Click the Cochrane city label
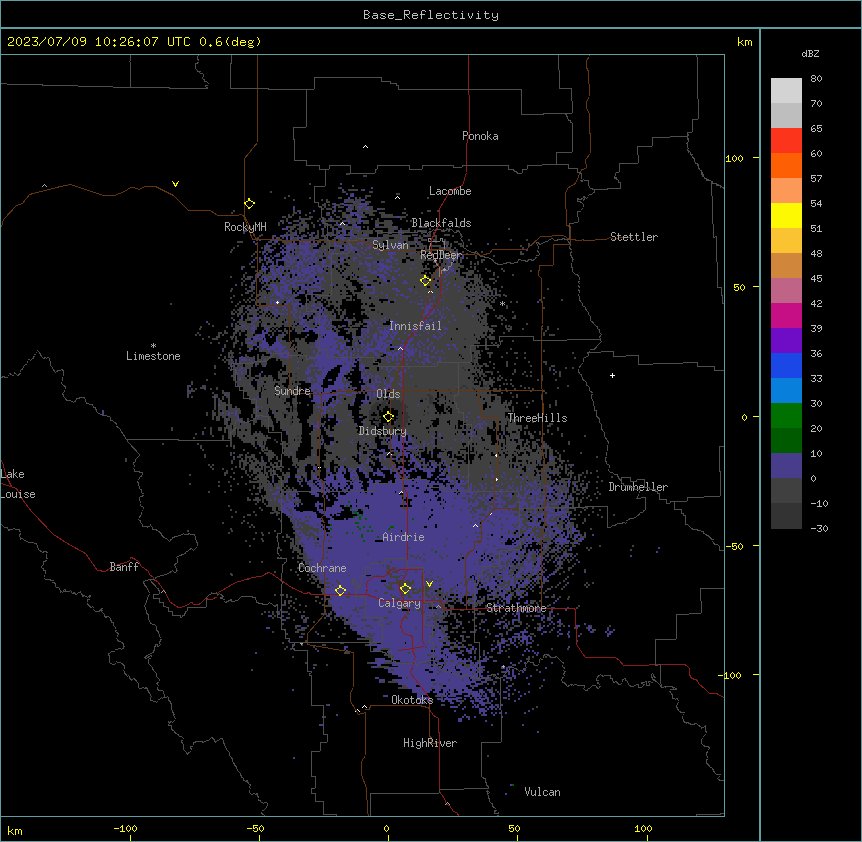This screenshot has width=862, height=842. pos(322,568)
